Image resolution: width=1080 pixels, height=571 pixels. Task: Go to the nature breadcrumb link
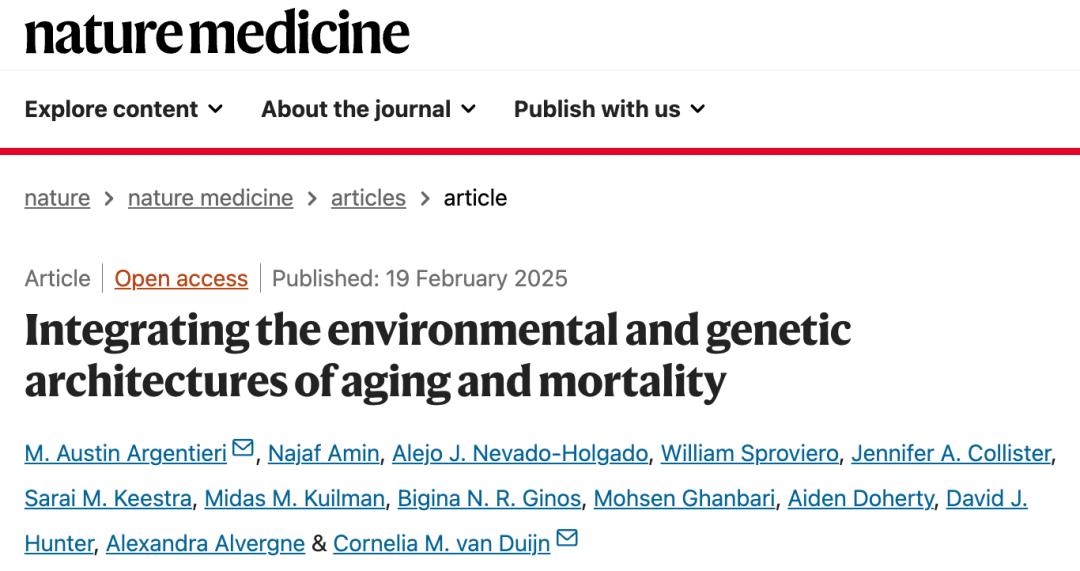click(x=57, y=198)
